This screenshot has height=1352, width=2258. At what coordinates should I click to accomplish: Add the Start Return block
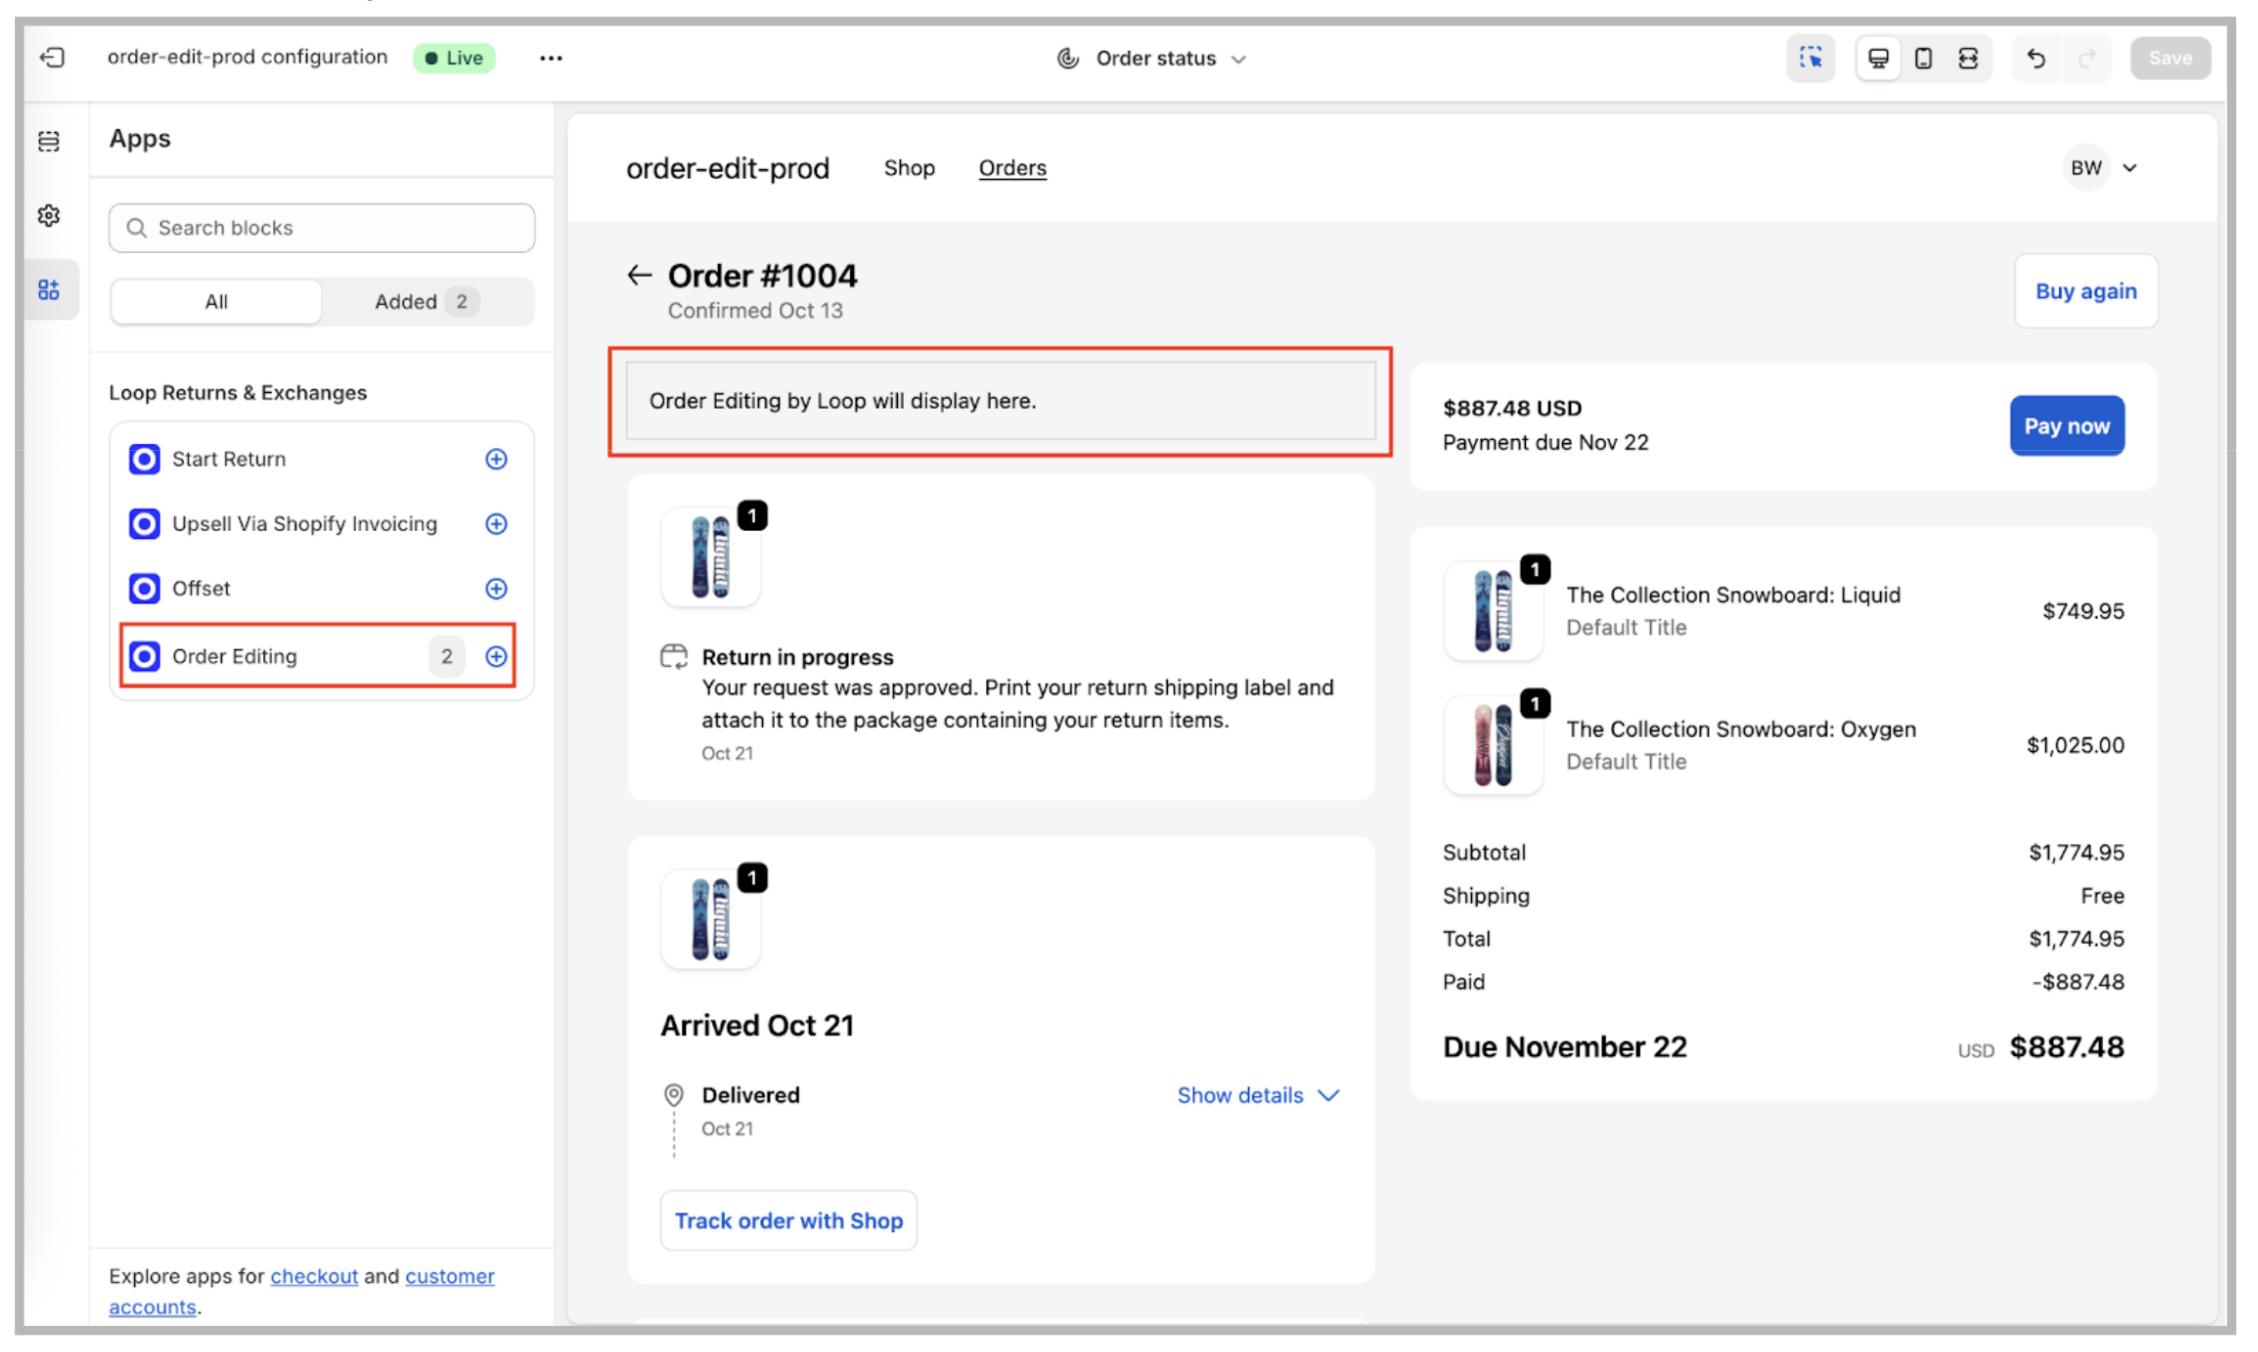tap(496, 459)
